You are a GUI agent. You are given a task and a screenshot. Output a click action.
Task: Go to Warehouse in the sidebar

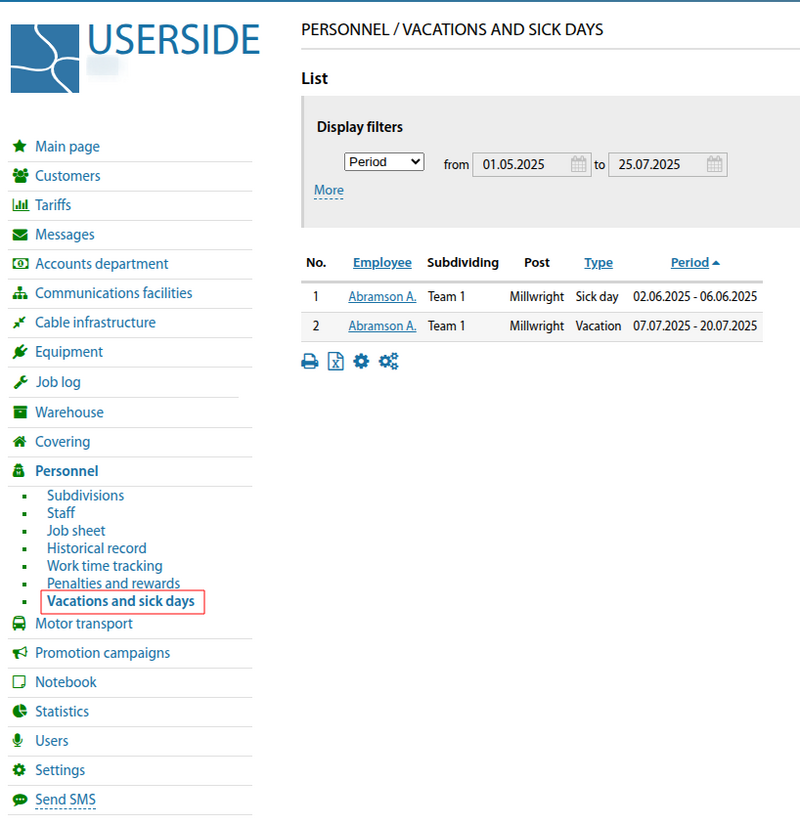pos(69,412)
